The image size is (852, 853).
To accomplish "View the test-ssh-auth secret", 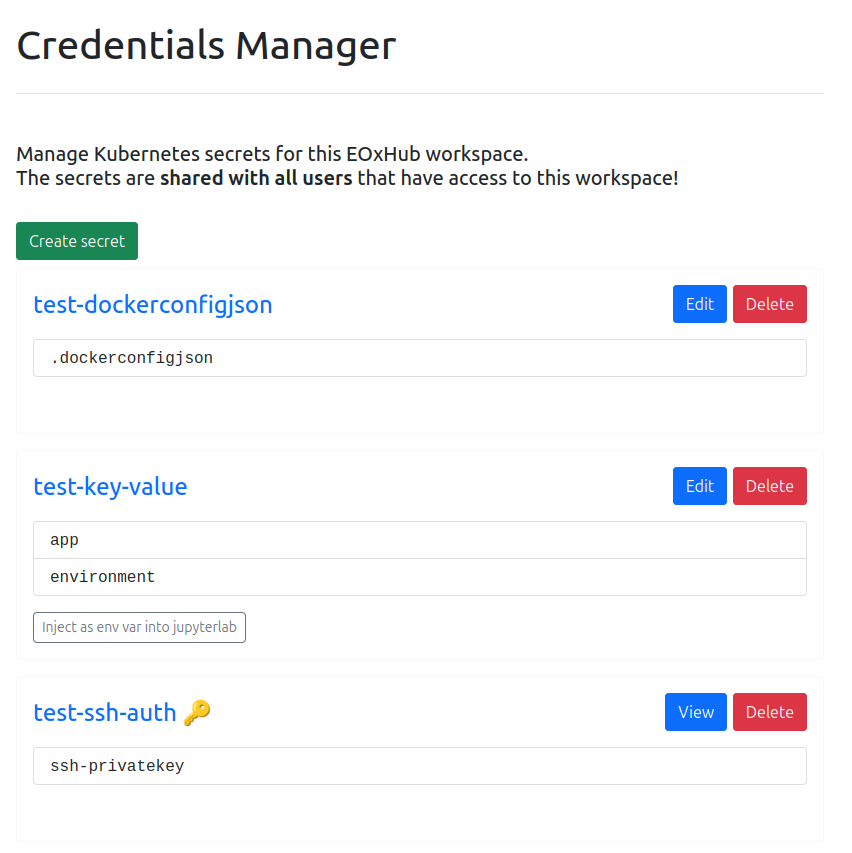I will point(695,711).
